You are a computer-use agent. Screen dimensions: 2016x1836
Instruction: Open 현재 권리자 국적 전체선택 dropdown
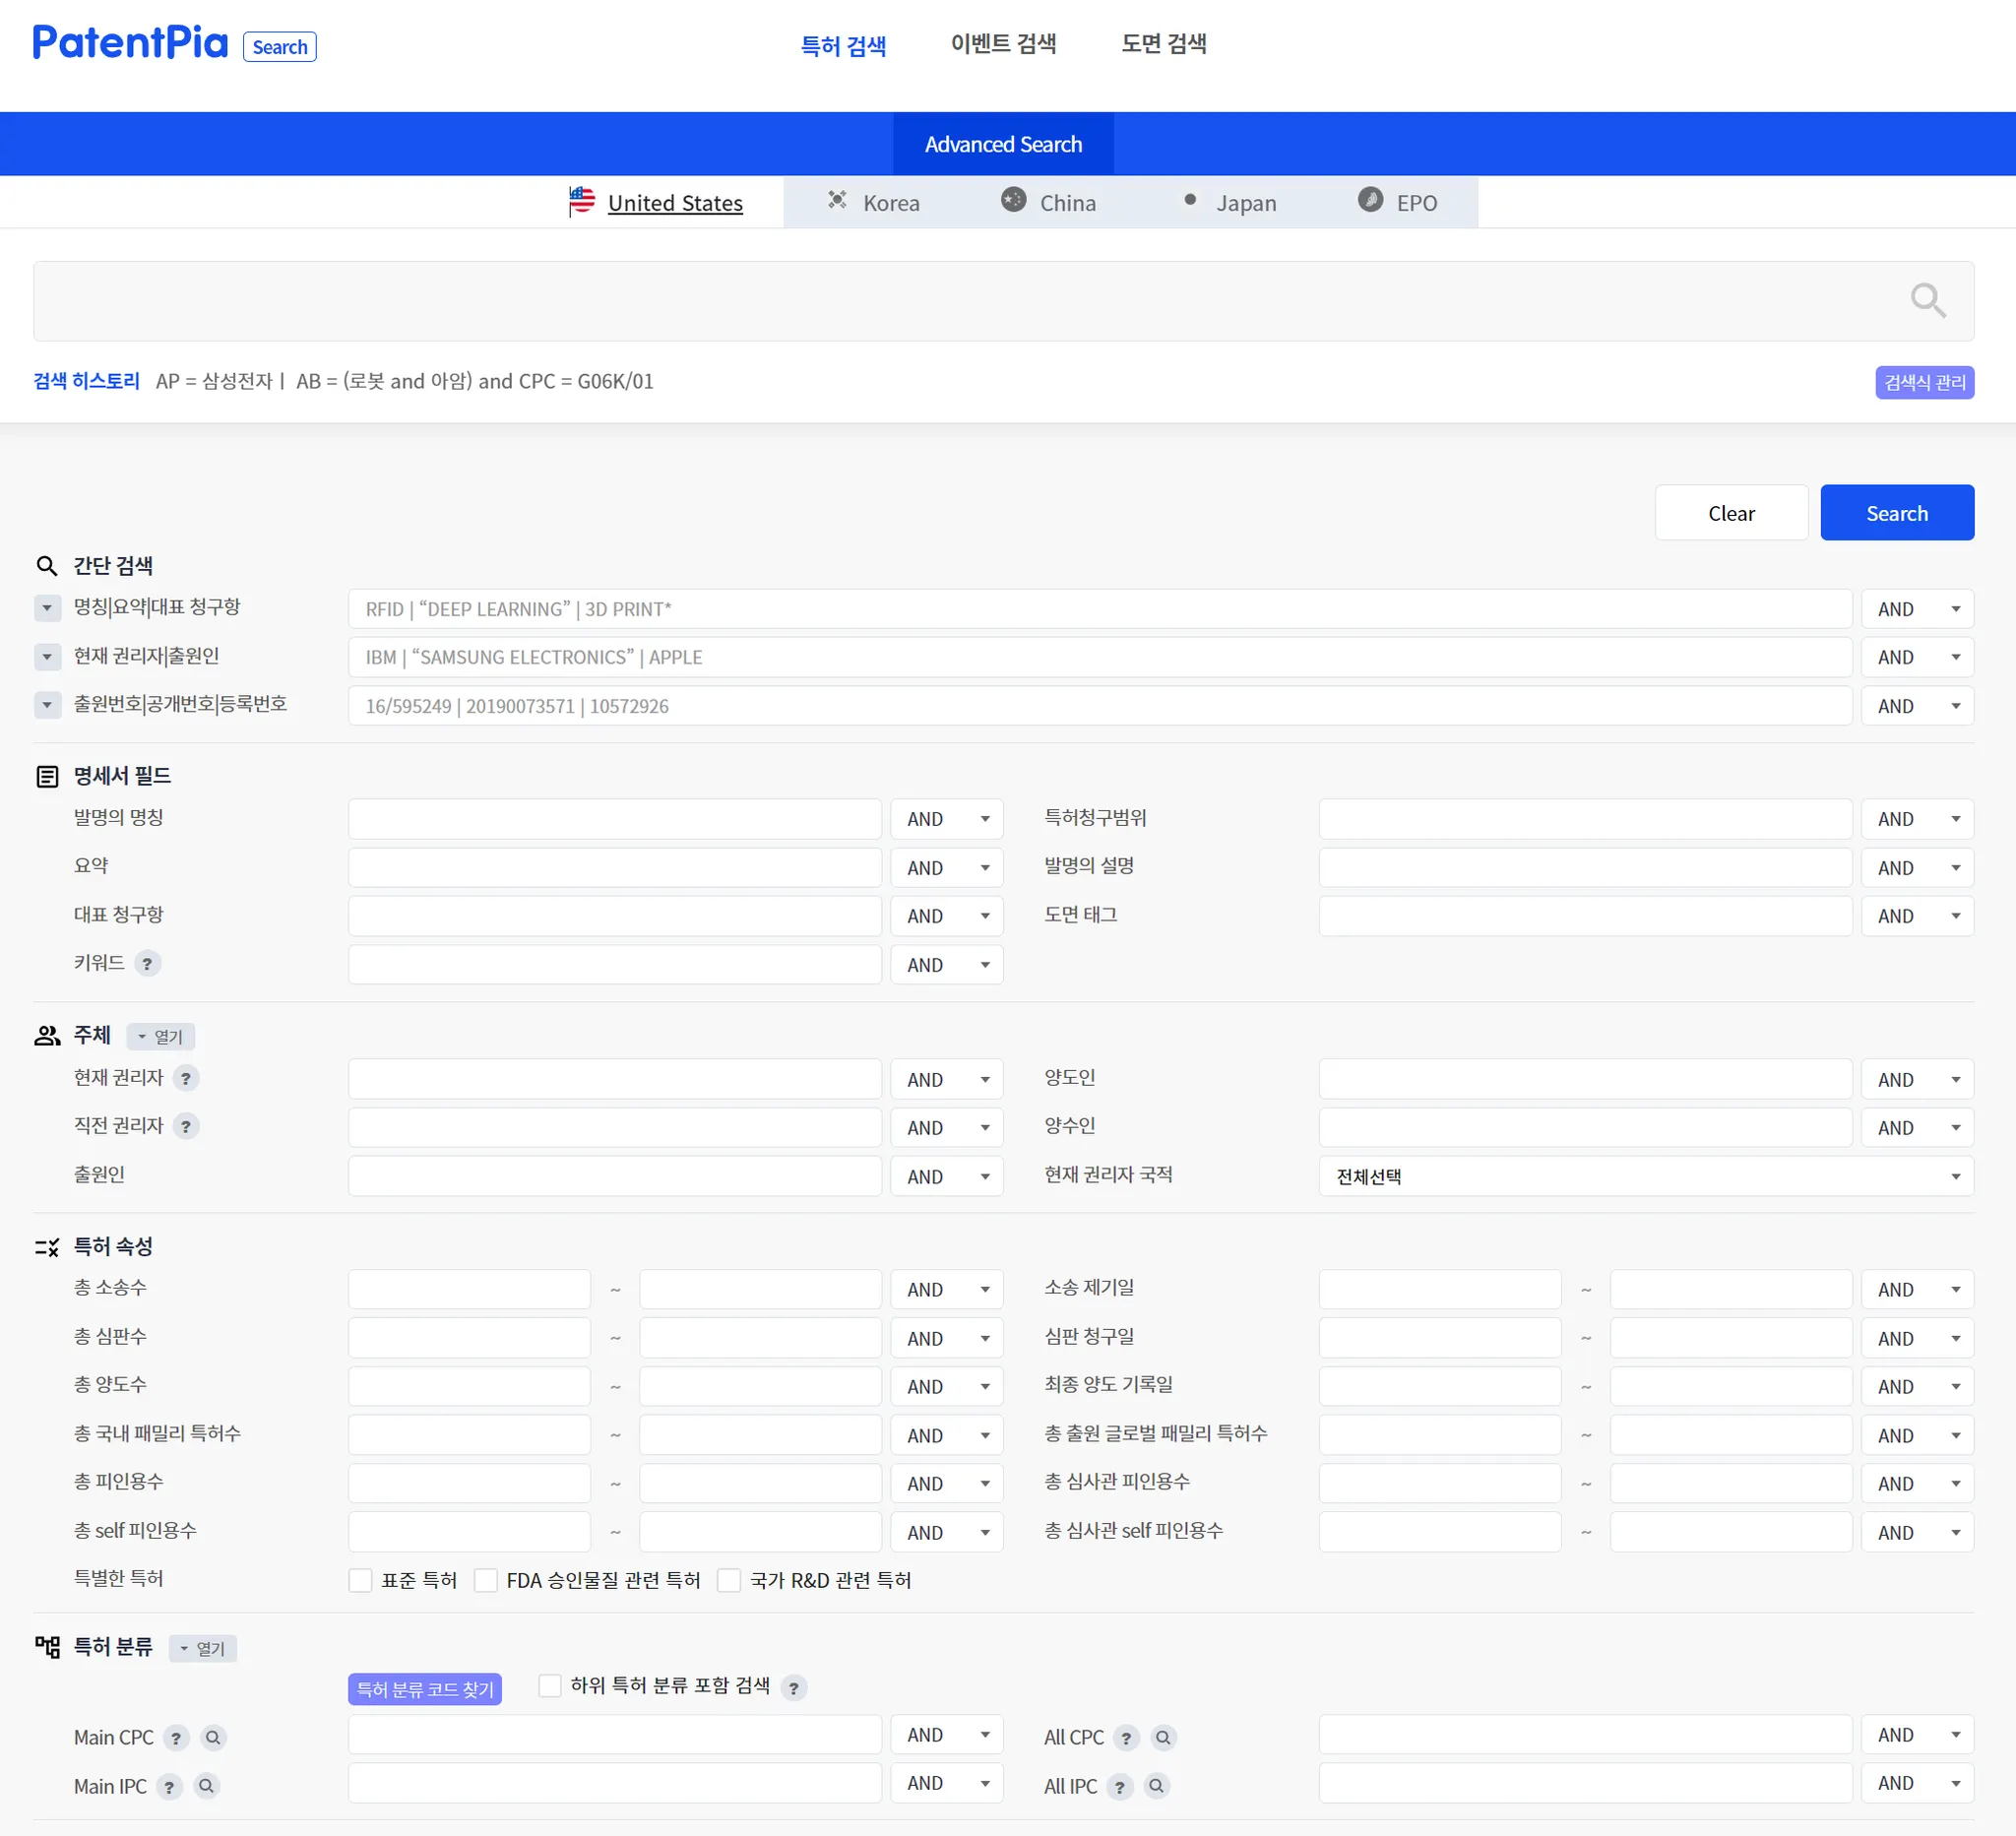(1645, 1177)
